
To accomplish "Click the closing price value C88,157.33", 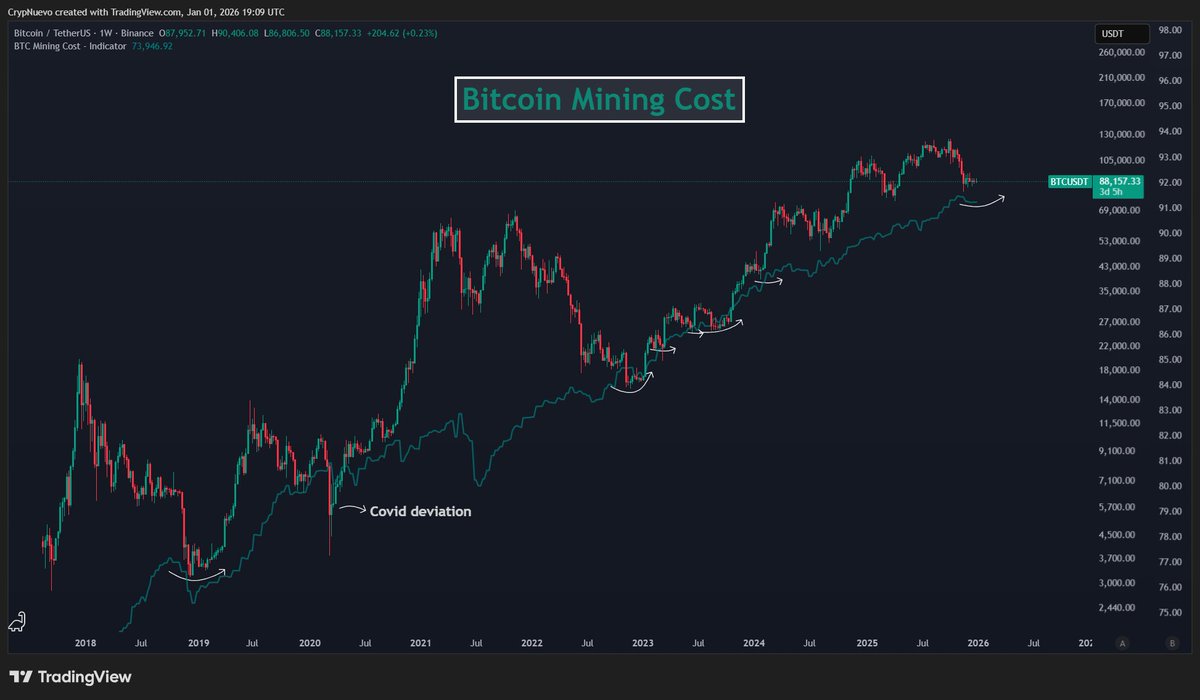I will tap(337, 32).
